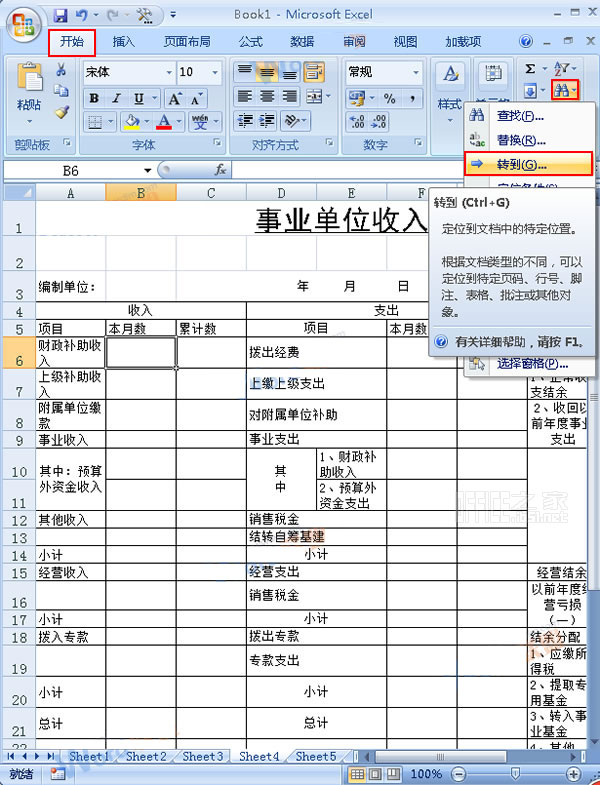Screen dimensions: 600x785
Task: Switch to the Sheet2 worksheet tab
Action: [x=145, y=757]
